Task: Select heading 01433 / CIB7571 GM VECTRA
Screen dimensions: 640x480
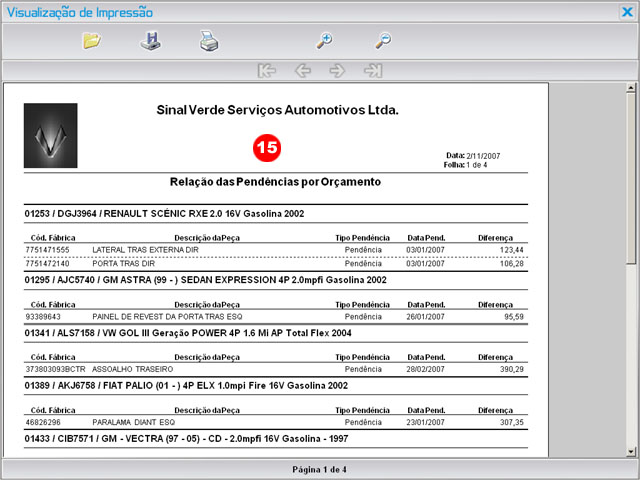Action: (187, 439)
